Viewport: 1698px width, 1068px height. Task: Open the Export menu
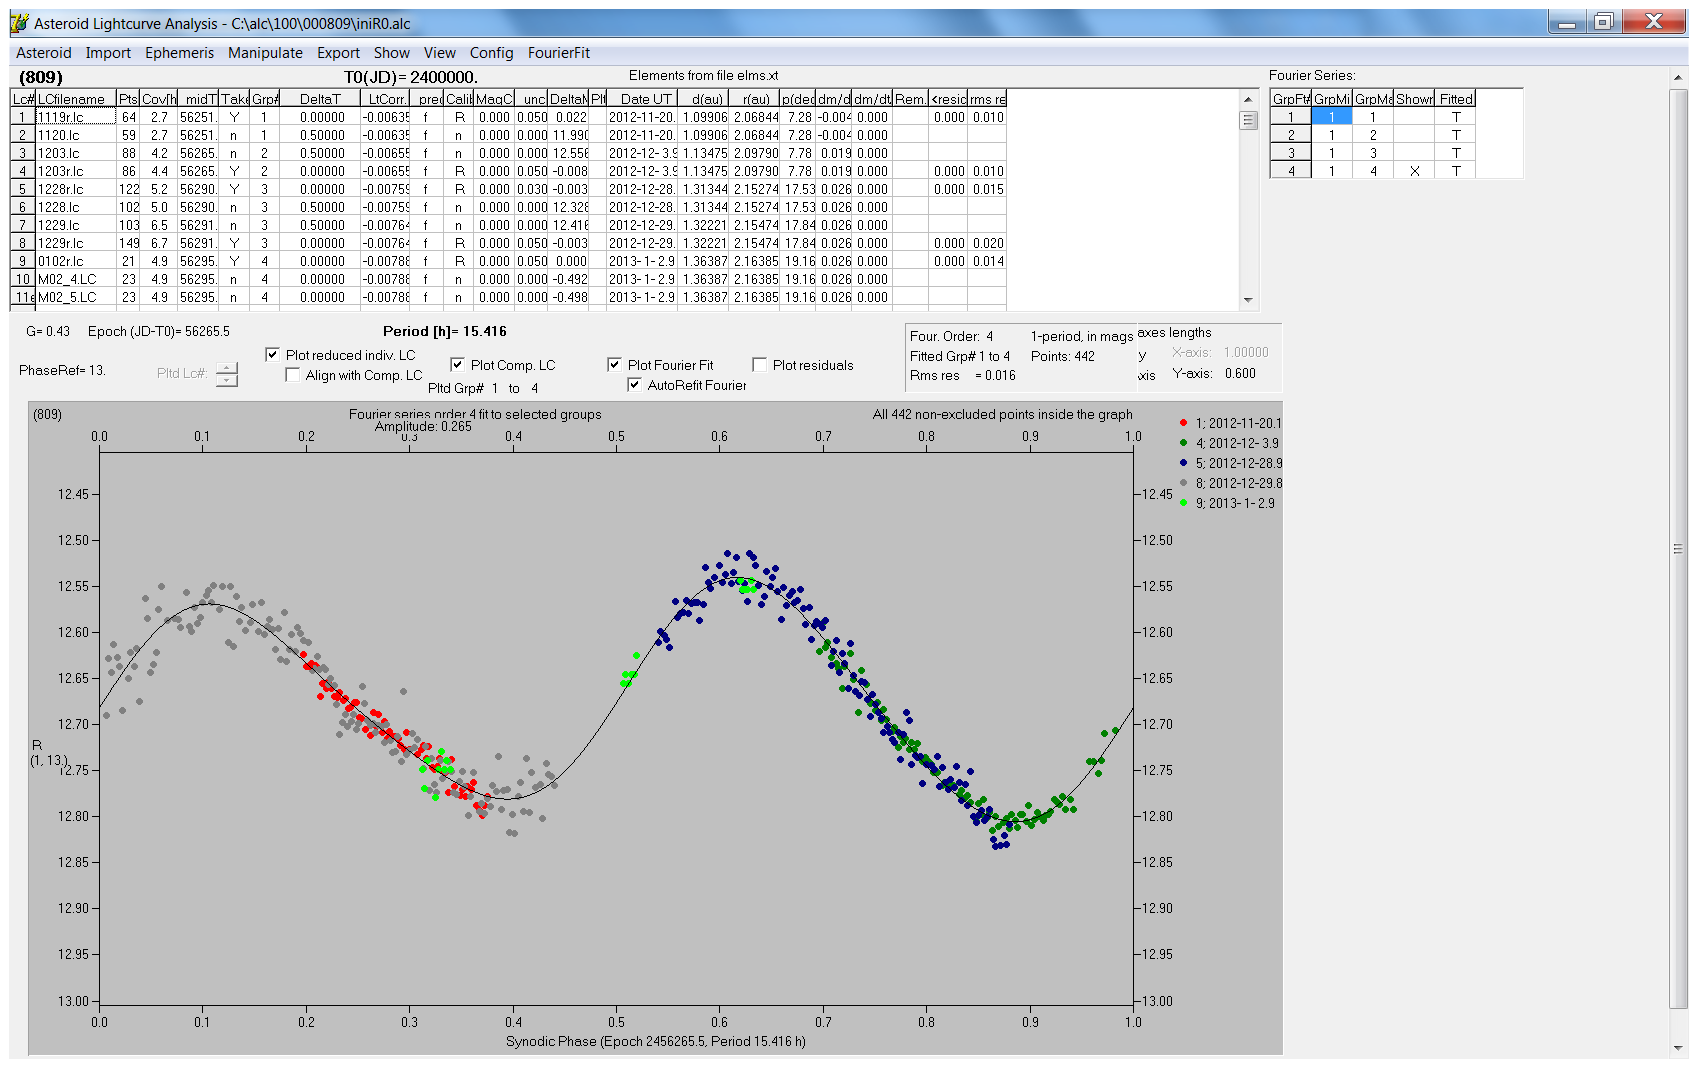coord(338,53)
